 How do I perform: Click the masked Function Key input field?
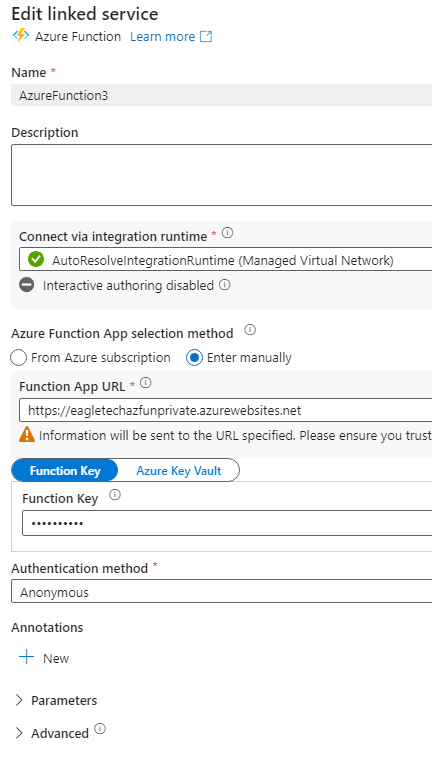[227, 523]
